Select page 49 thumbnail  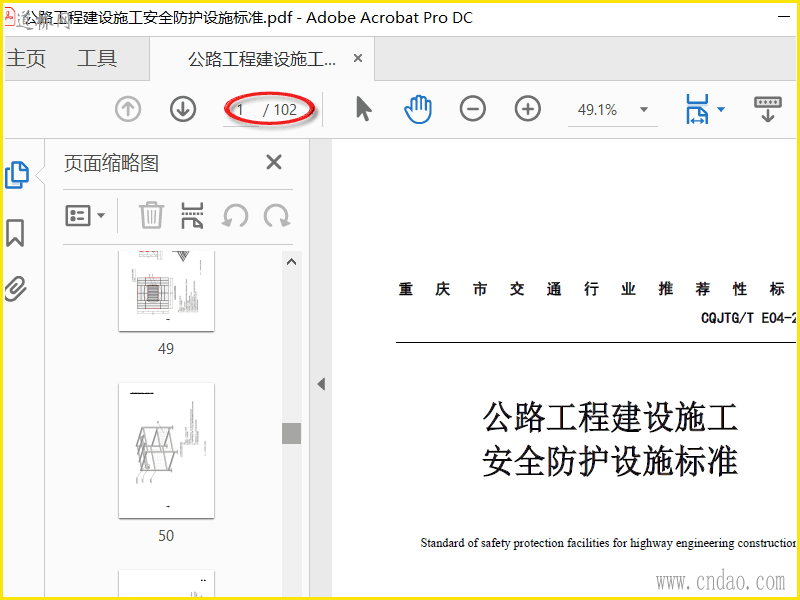tap(166, 291)
